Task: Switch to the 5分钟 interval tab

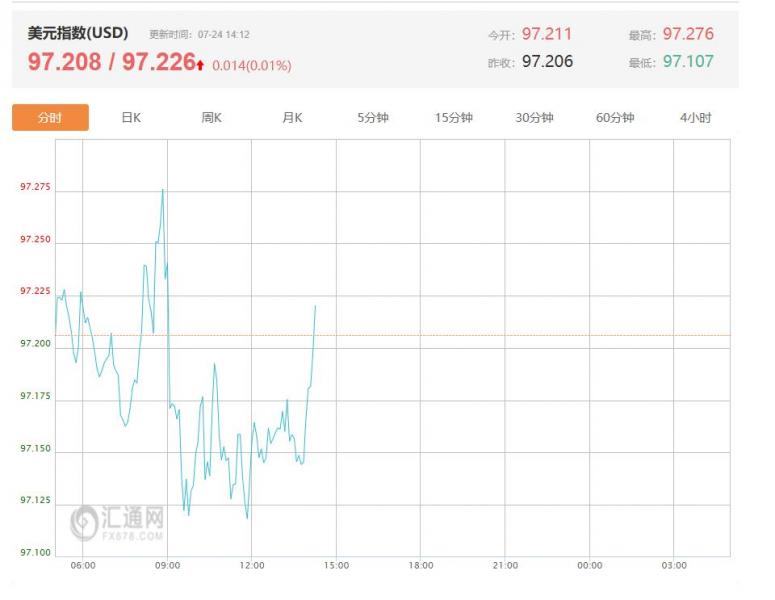Action: point(373,118)
